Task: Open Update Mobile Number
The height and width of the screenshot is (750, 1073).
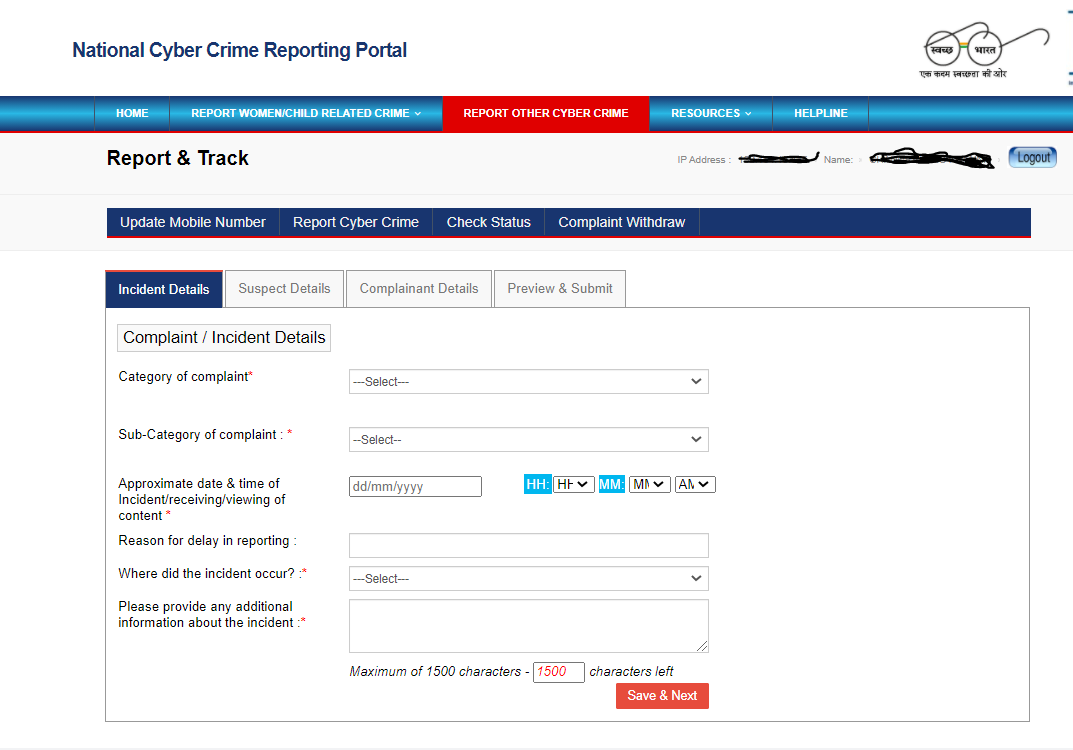Action: coord(193,222)
